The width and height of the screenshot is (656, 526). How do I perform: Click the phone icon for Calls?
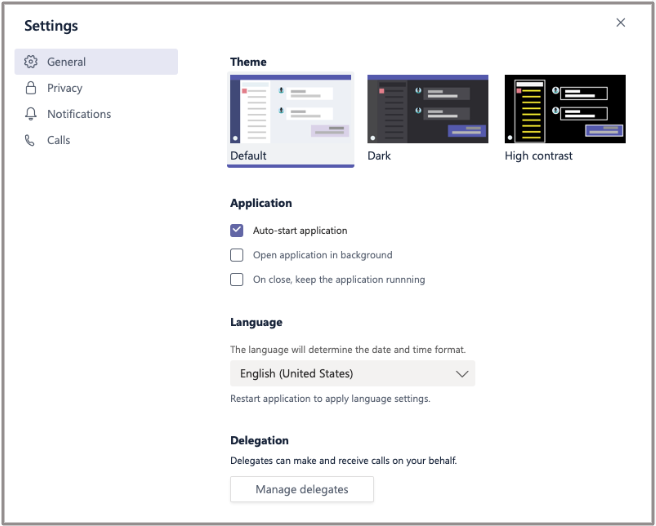point(30,140)
